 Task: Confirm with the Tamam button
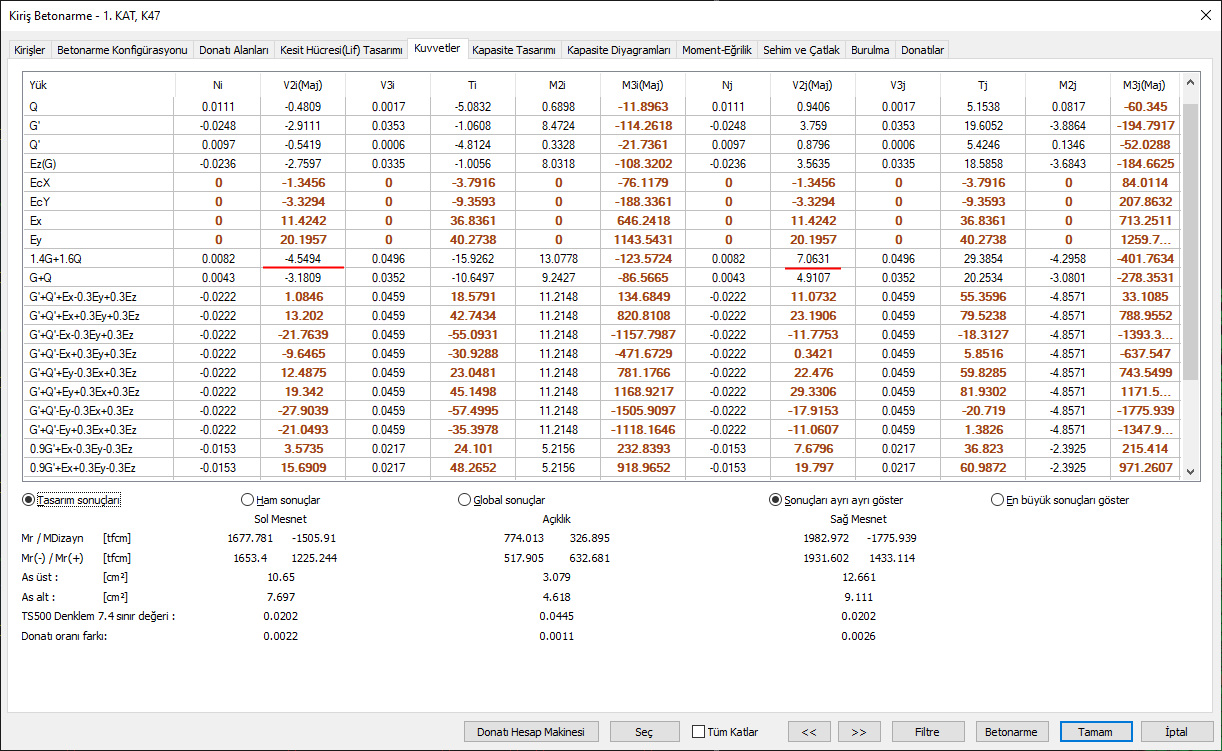(1095, 732)
